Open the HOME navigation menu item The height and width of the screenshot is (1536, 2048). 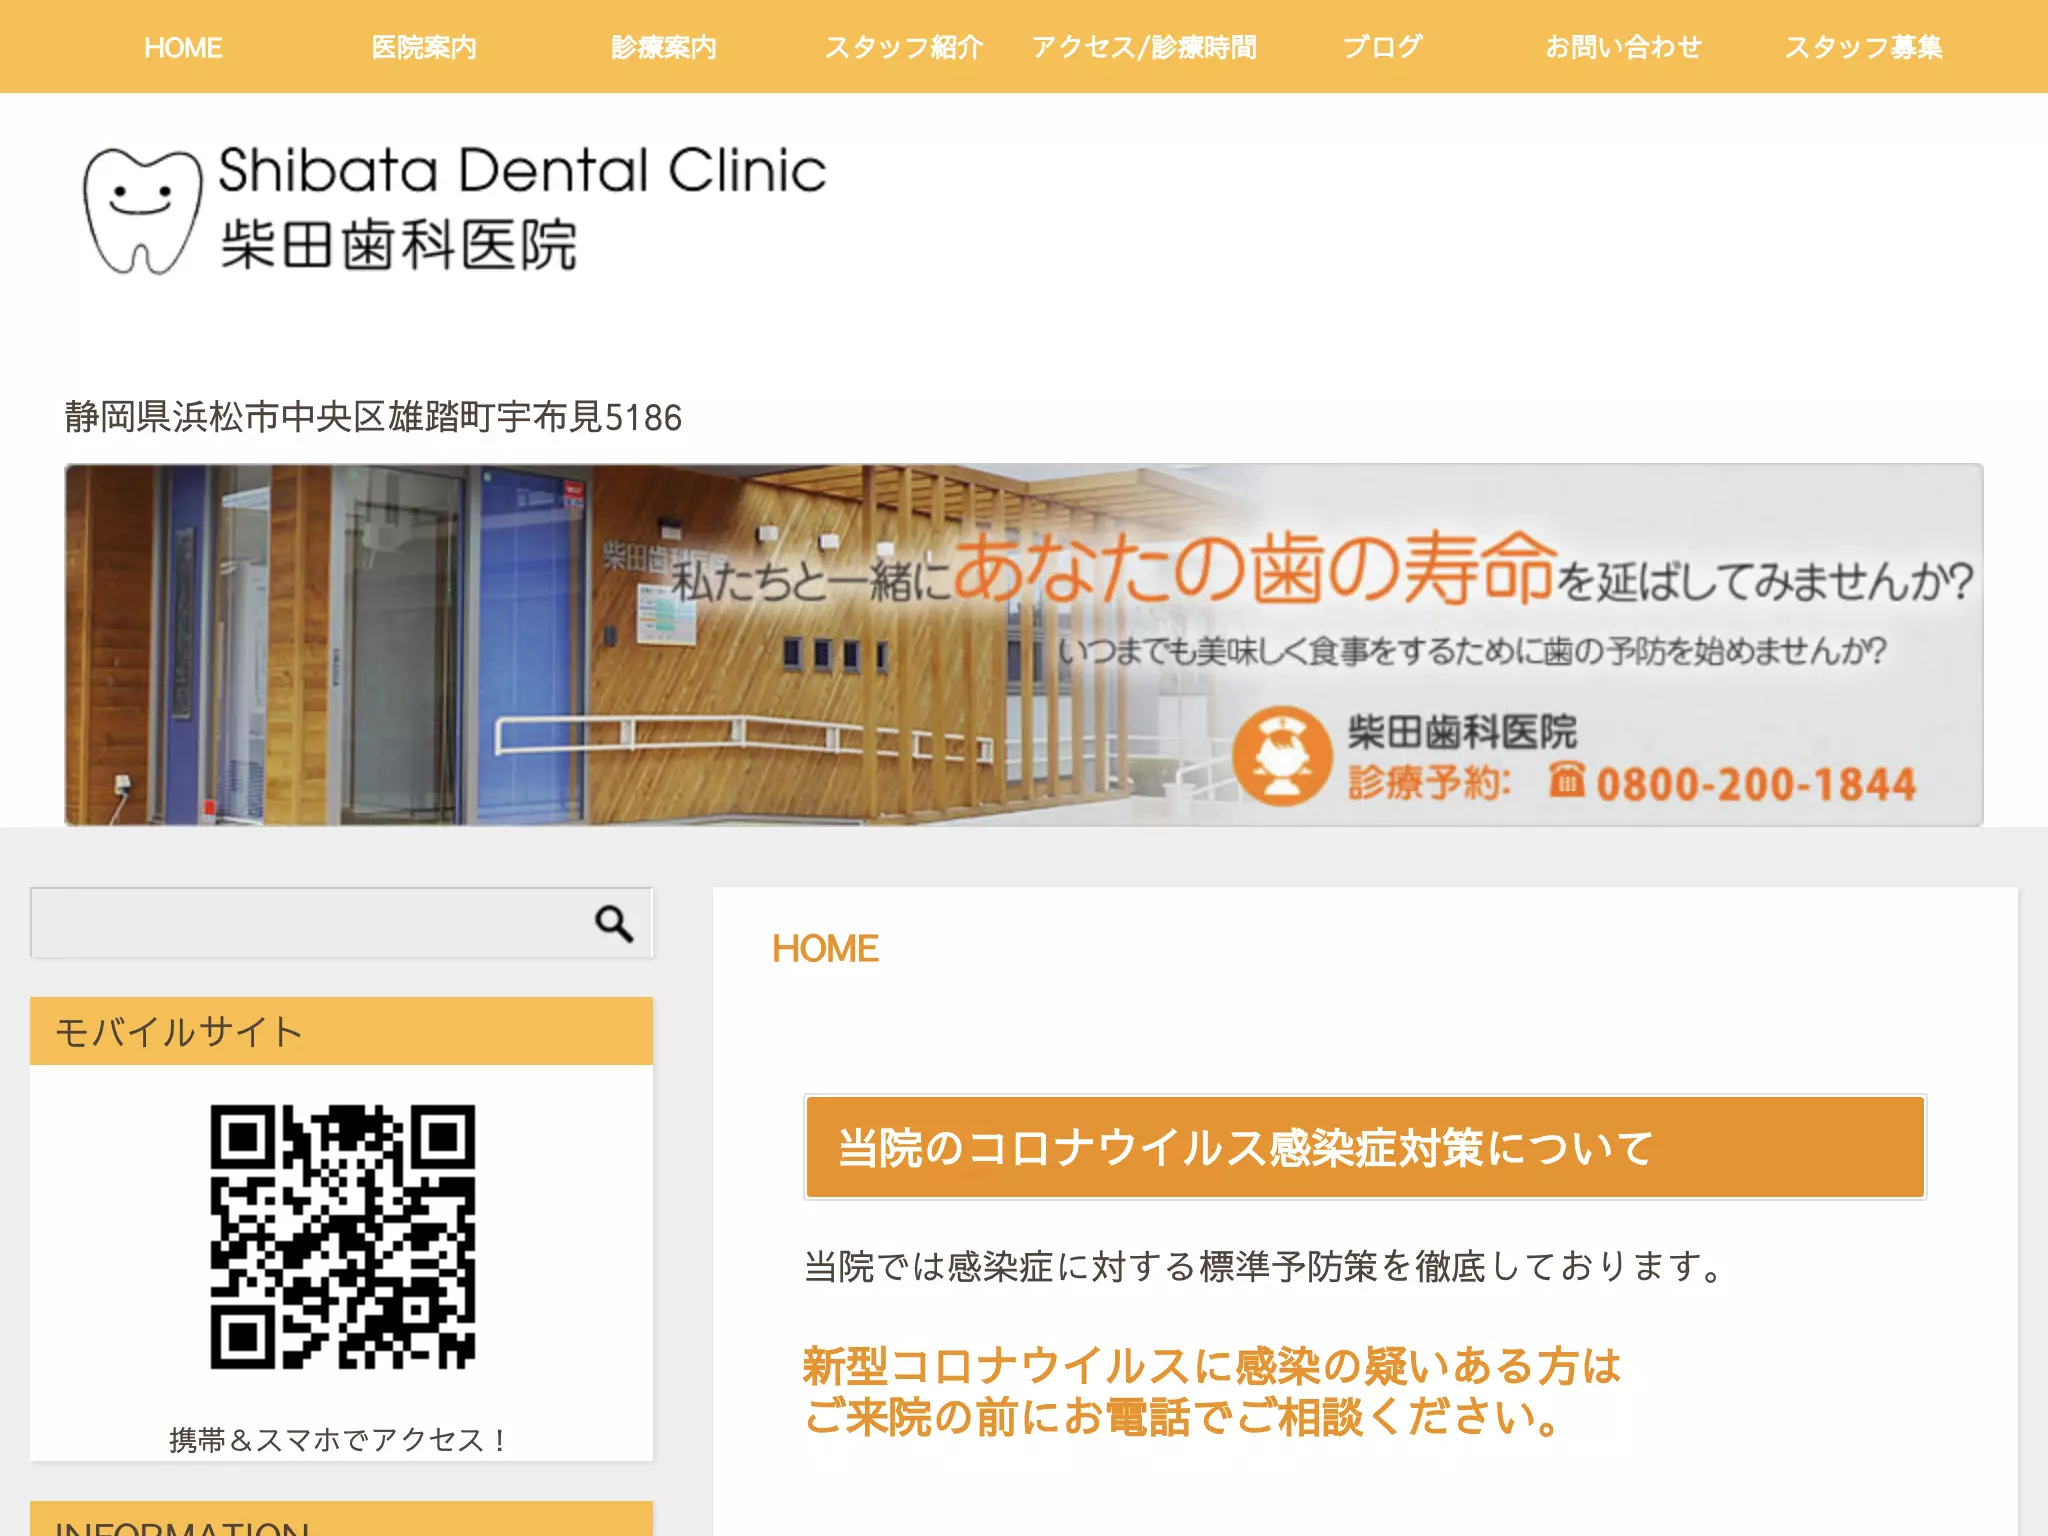pos(183,47)
